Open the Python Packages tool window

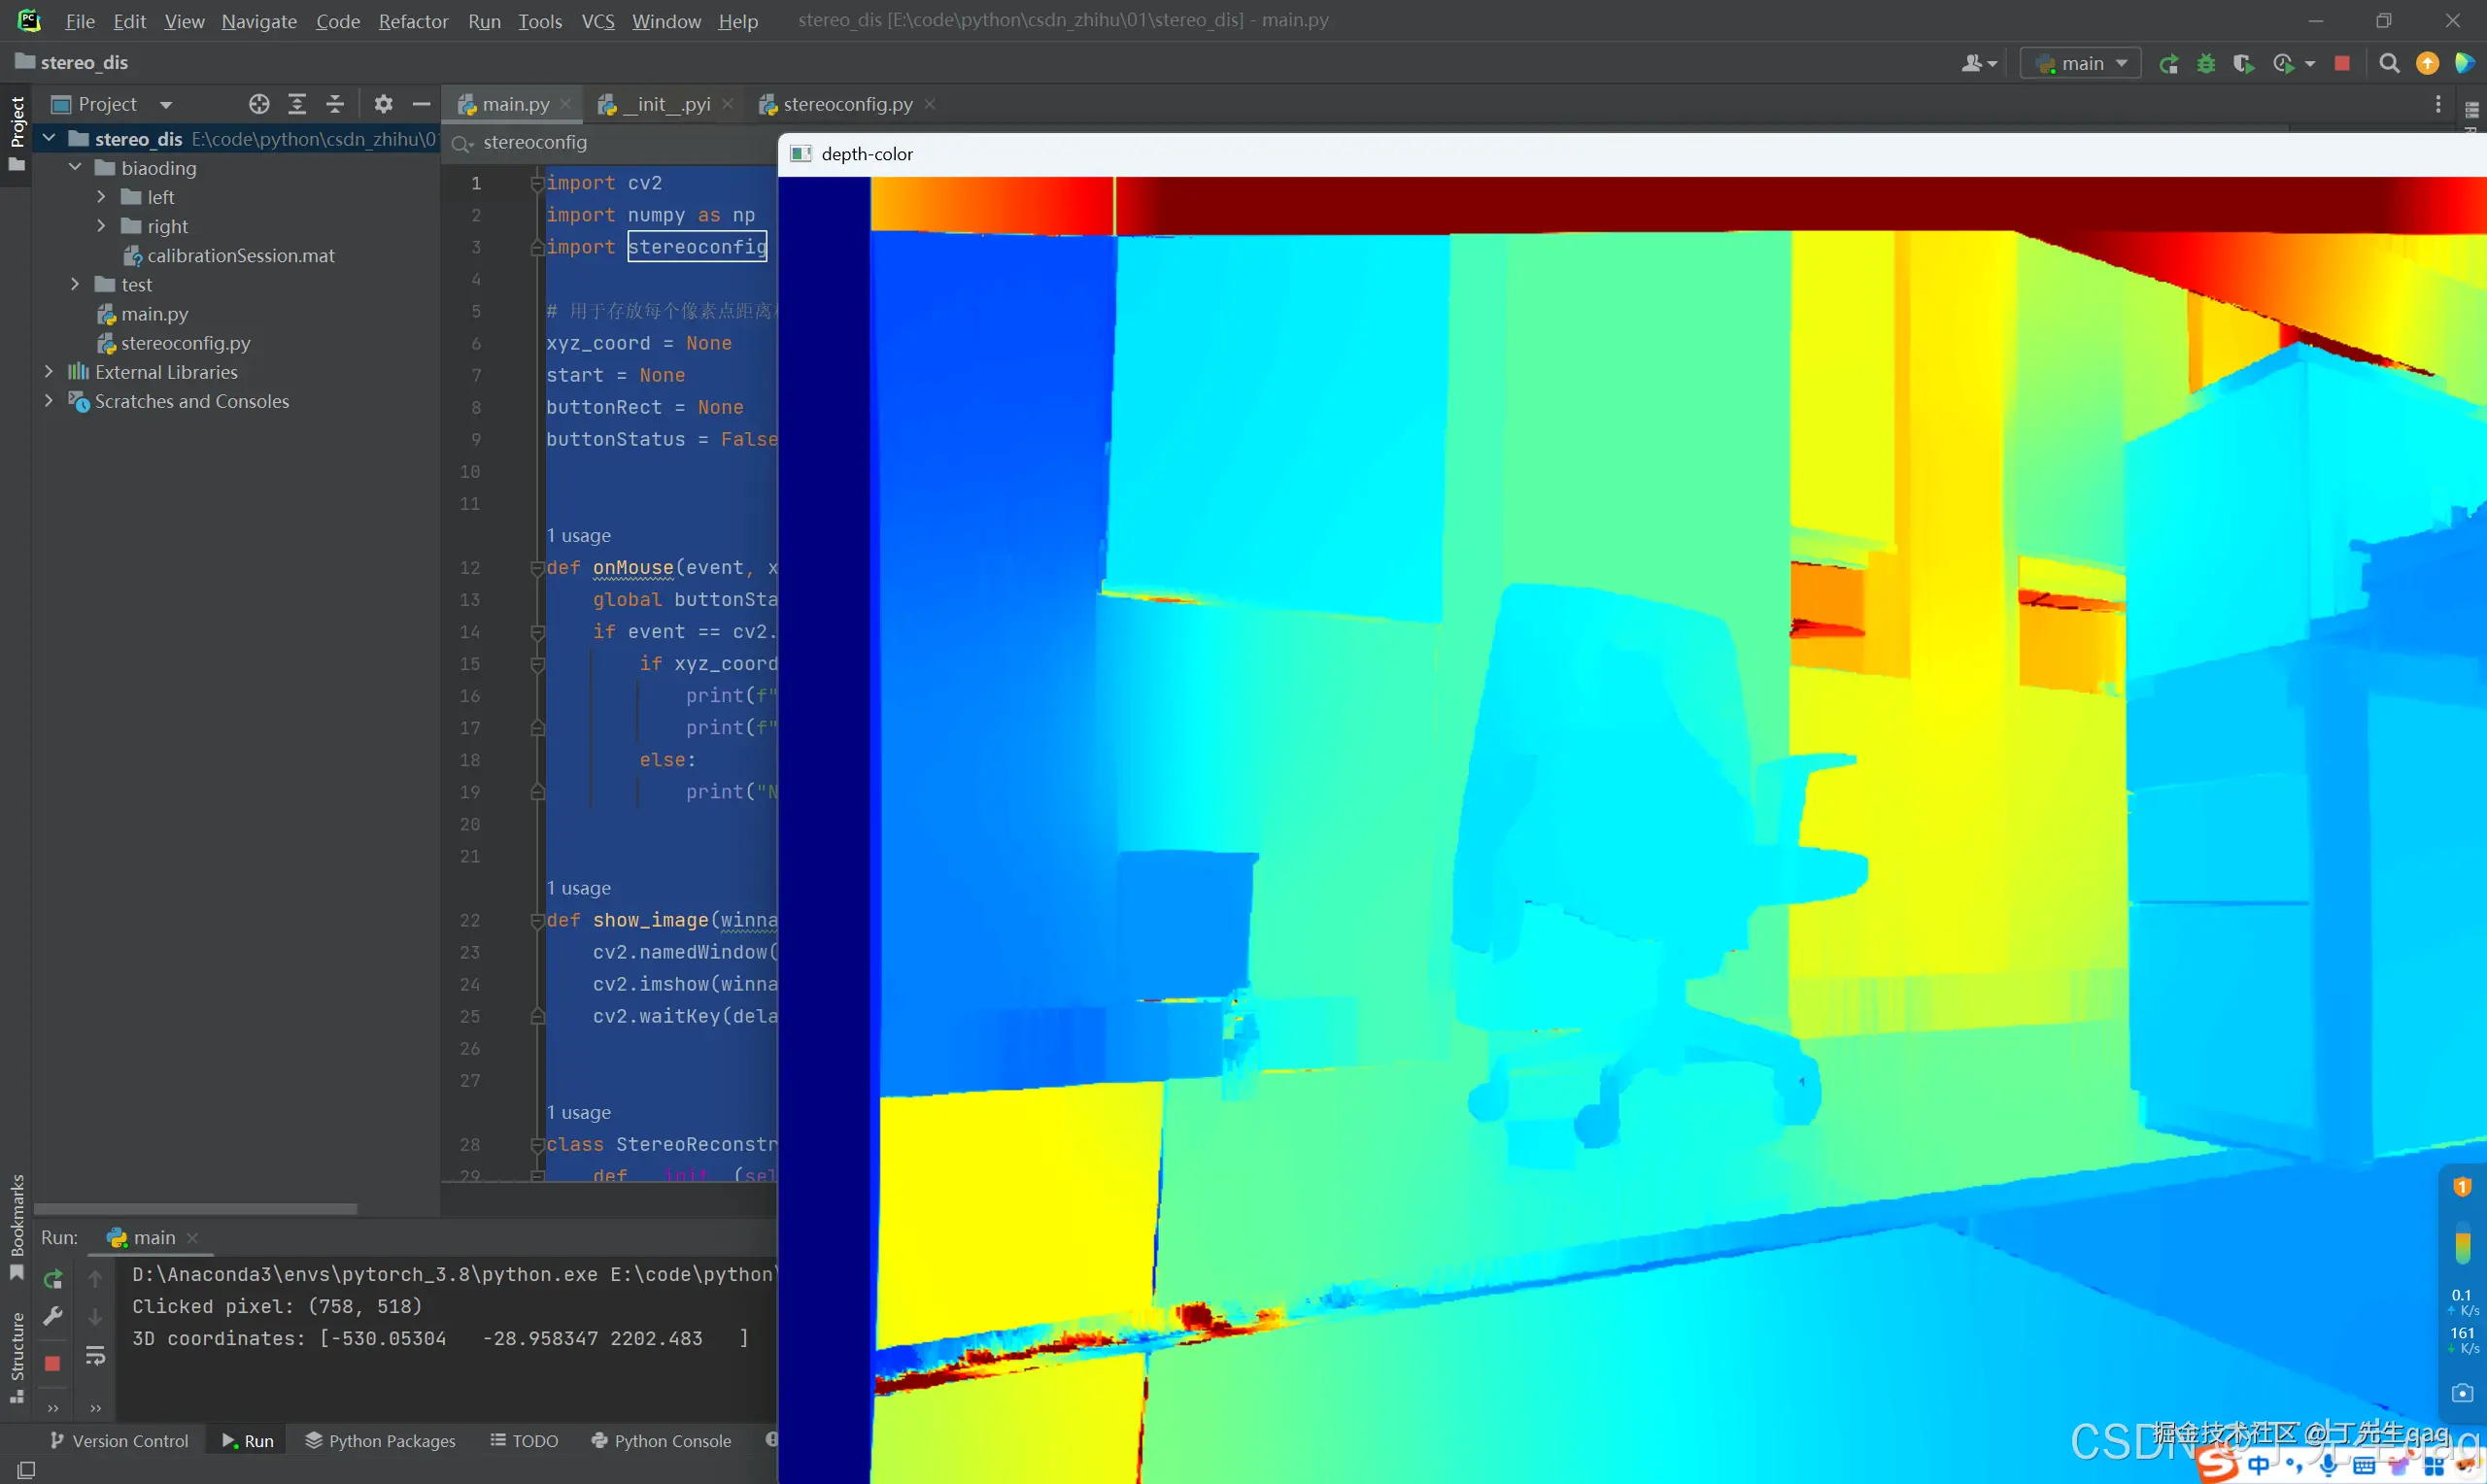click(380, 1441)
